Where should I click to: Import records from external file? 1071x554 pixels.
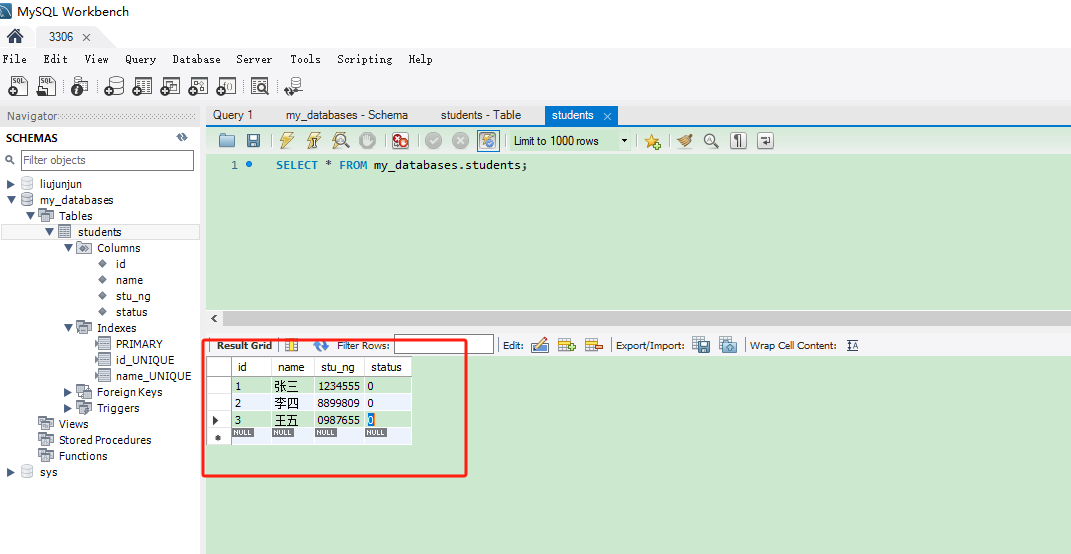tap(728, 345)
